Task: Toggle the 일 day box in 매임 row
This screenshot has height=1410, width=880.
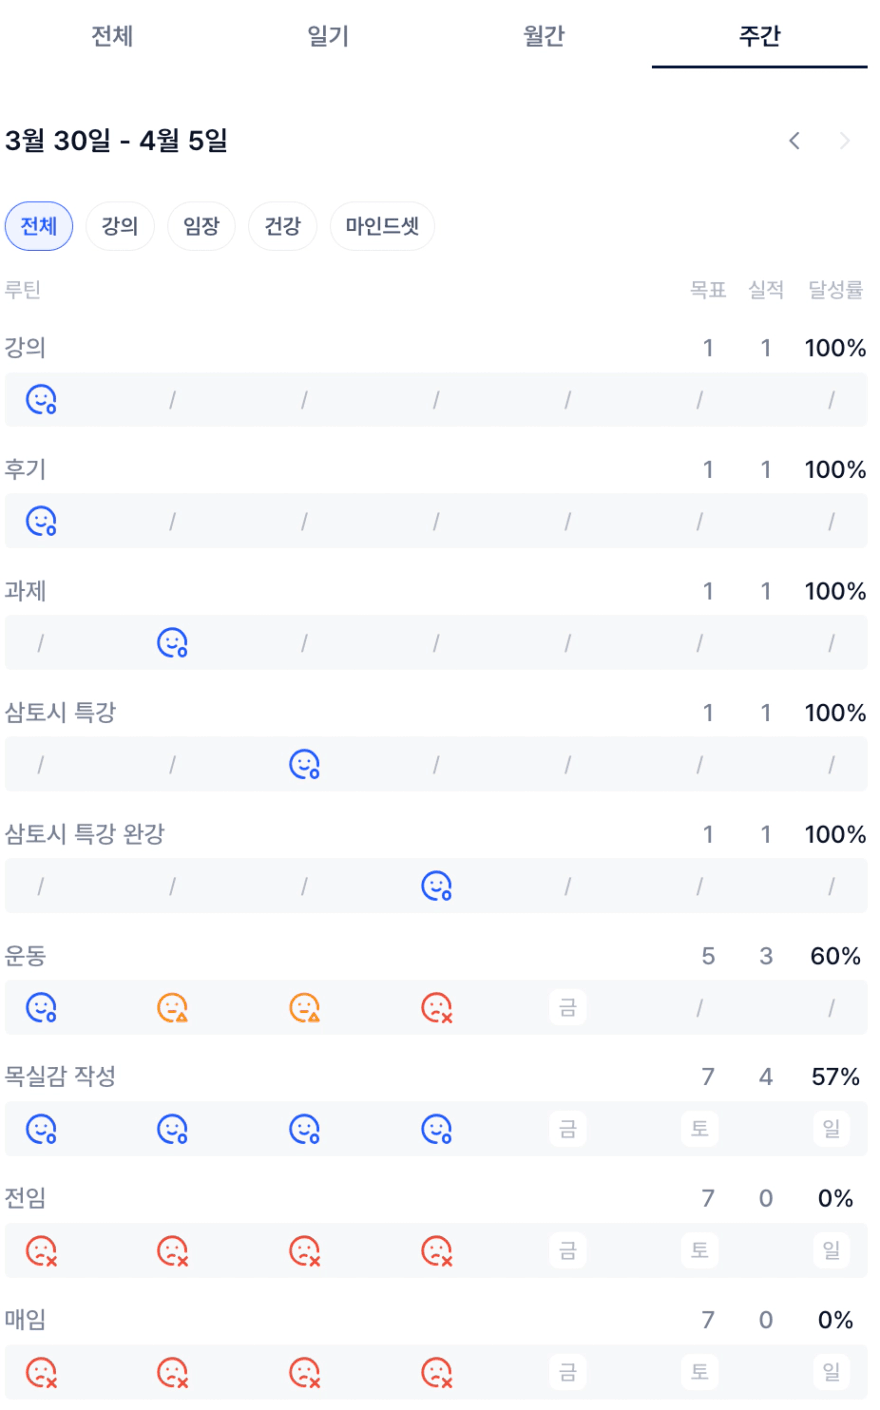Action: pos(832,1372)
